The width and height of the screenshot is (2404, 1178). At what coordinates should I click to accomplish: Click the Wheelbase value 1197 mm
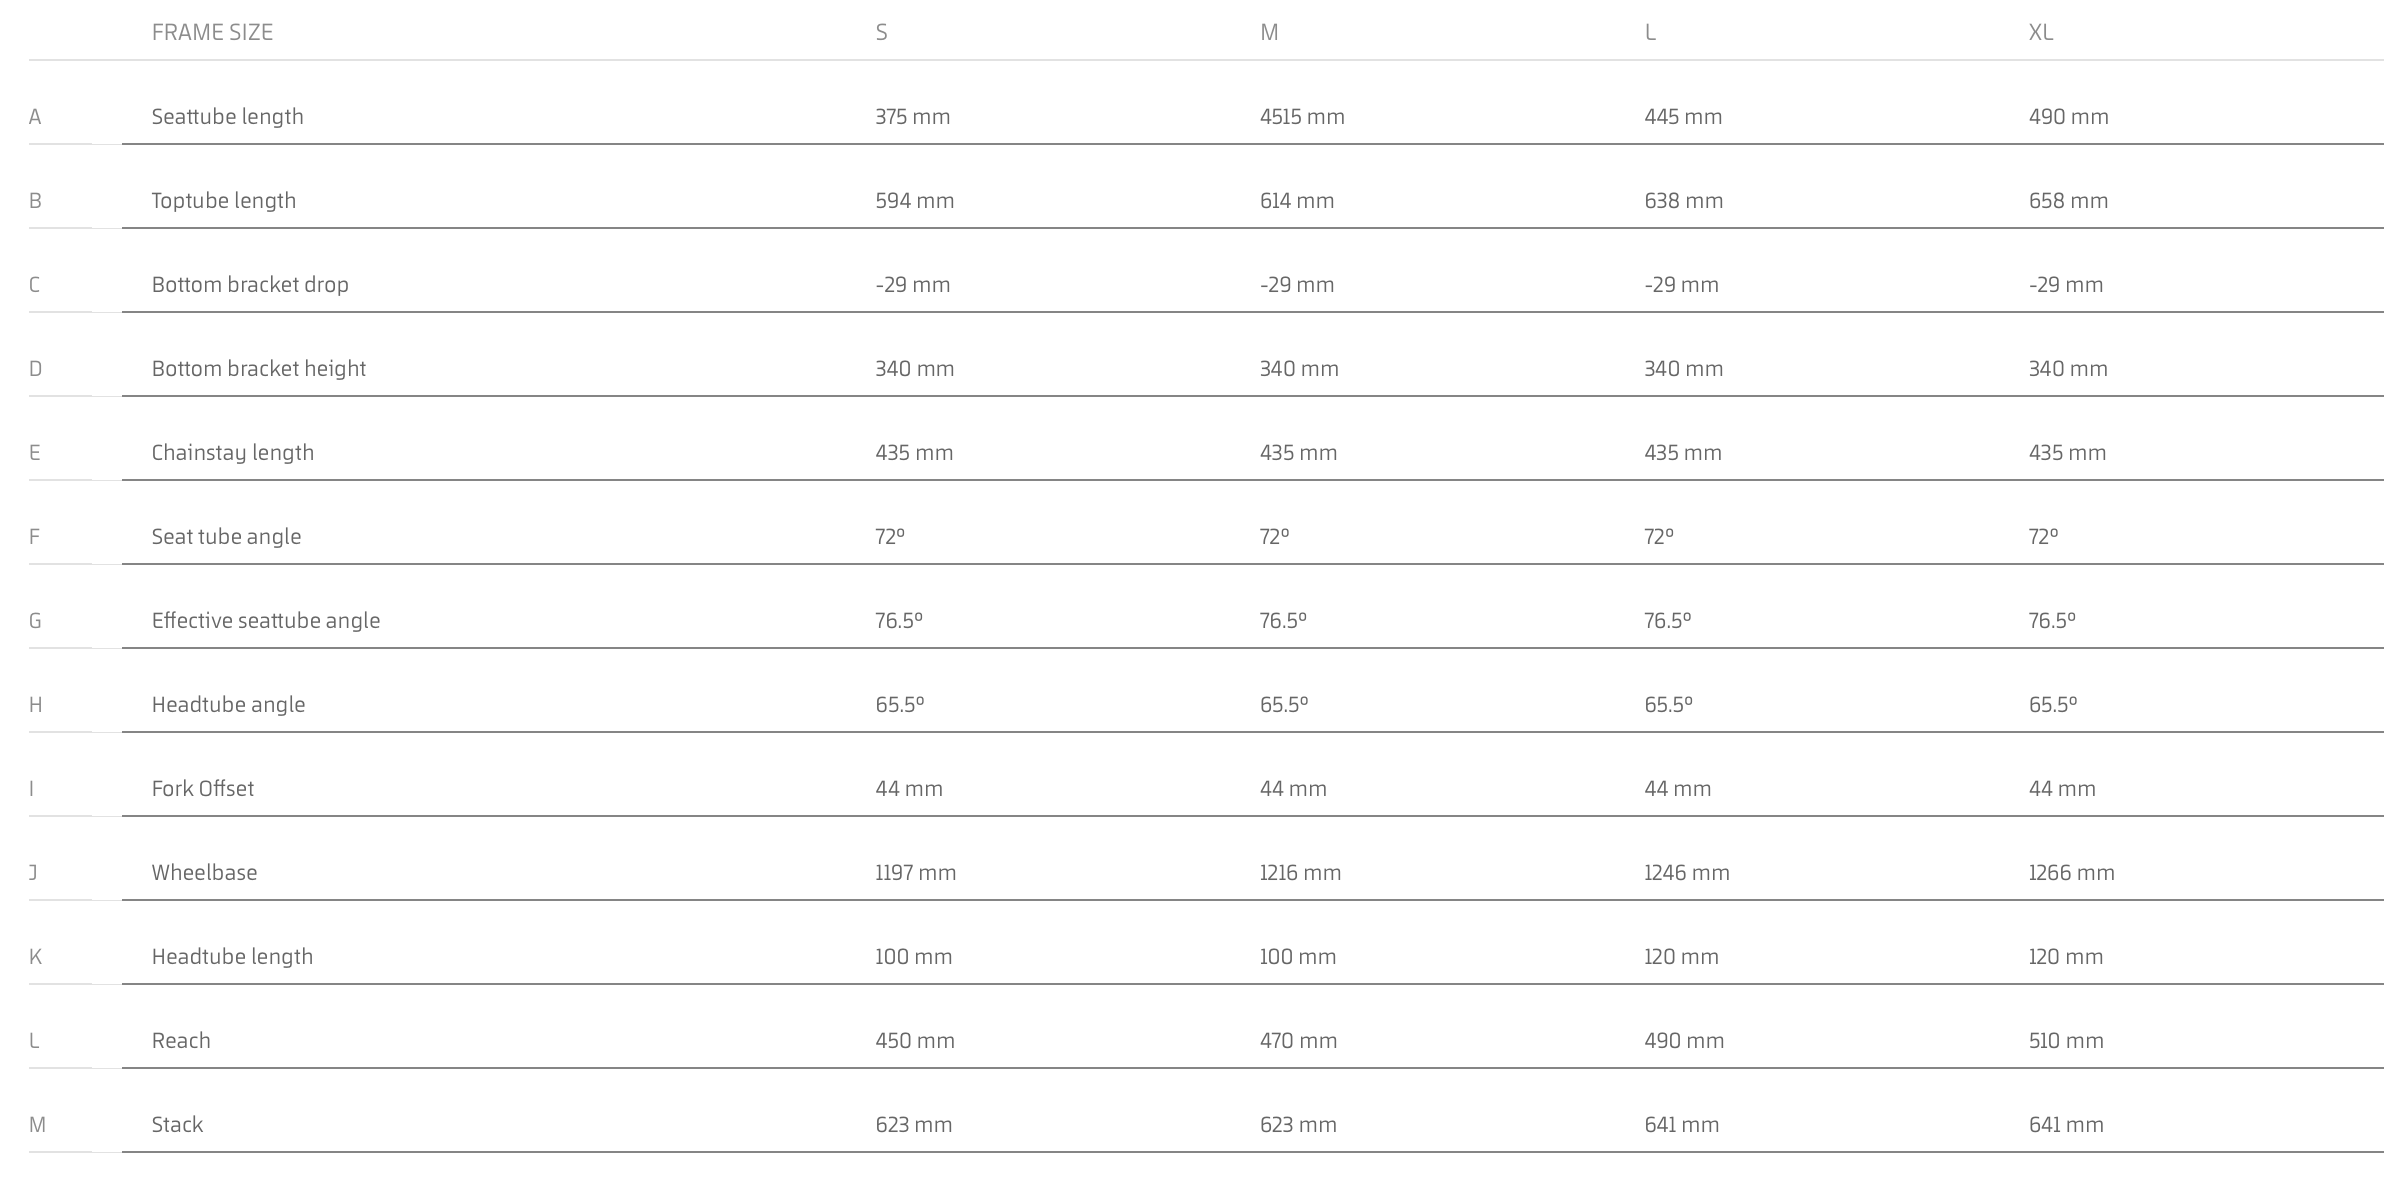916,872
